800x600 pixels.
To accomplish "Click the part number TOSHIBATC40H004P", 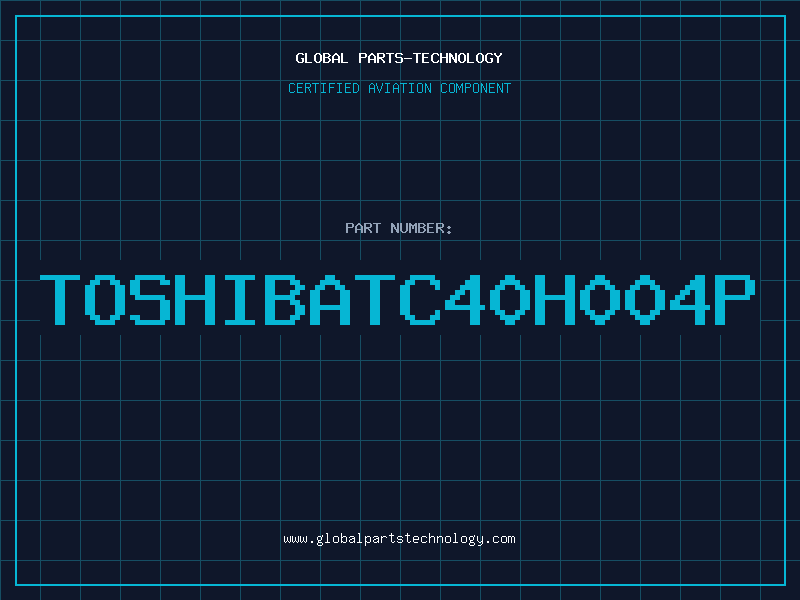I will pyautogui.click(x=397, y=299).
